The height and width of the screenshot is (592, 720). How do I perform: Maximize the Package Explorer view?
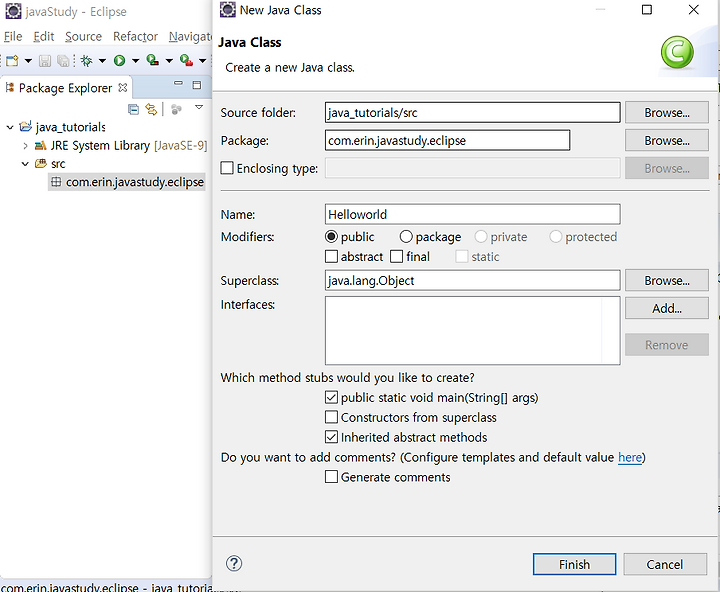point(197,85)
